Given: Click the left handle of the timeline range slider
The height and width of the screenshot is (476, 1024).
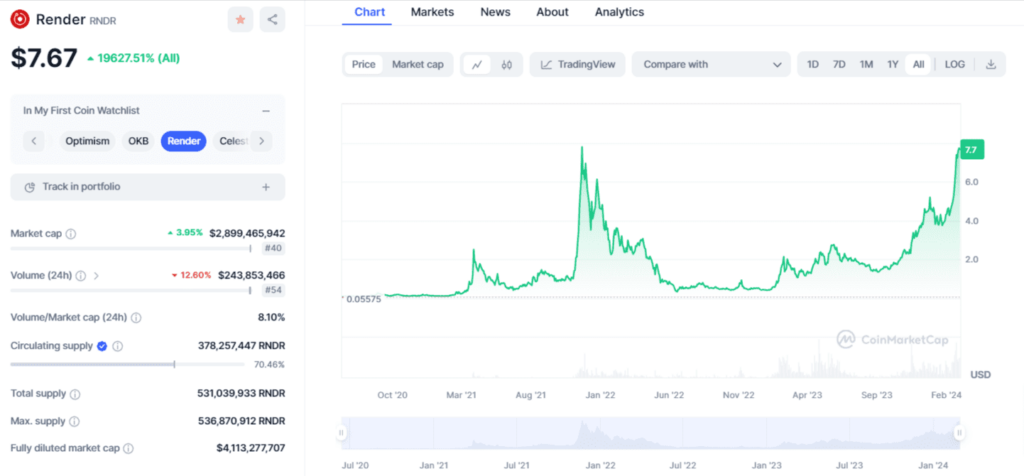Looking at the screenshot, I should pyautogui.click(x=342, y=433).
